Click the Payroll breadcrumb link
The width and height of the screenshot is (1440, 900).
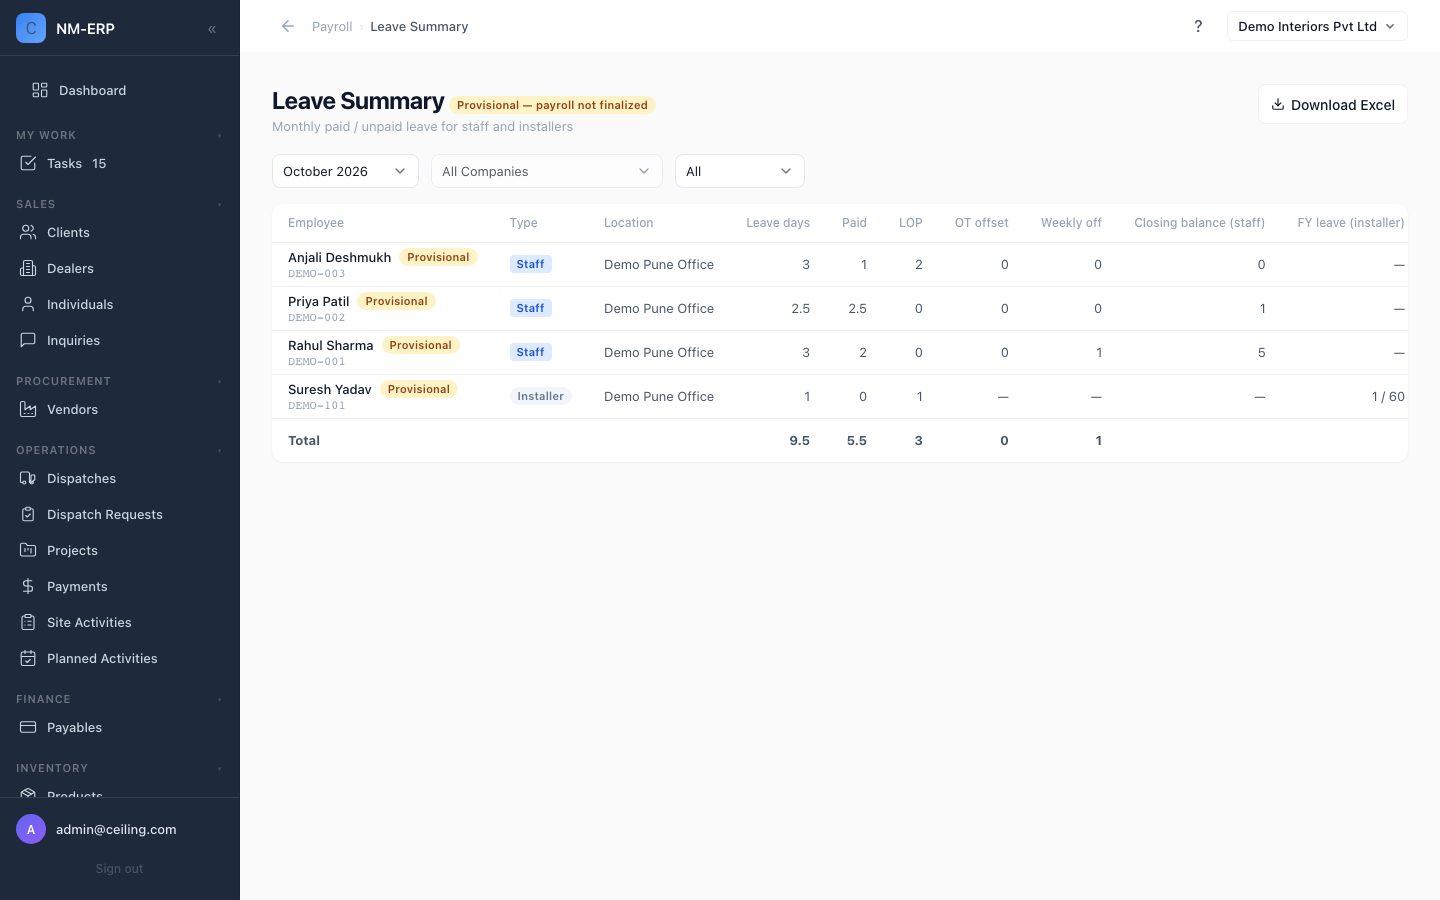click(x=332, y=26)
